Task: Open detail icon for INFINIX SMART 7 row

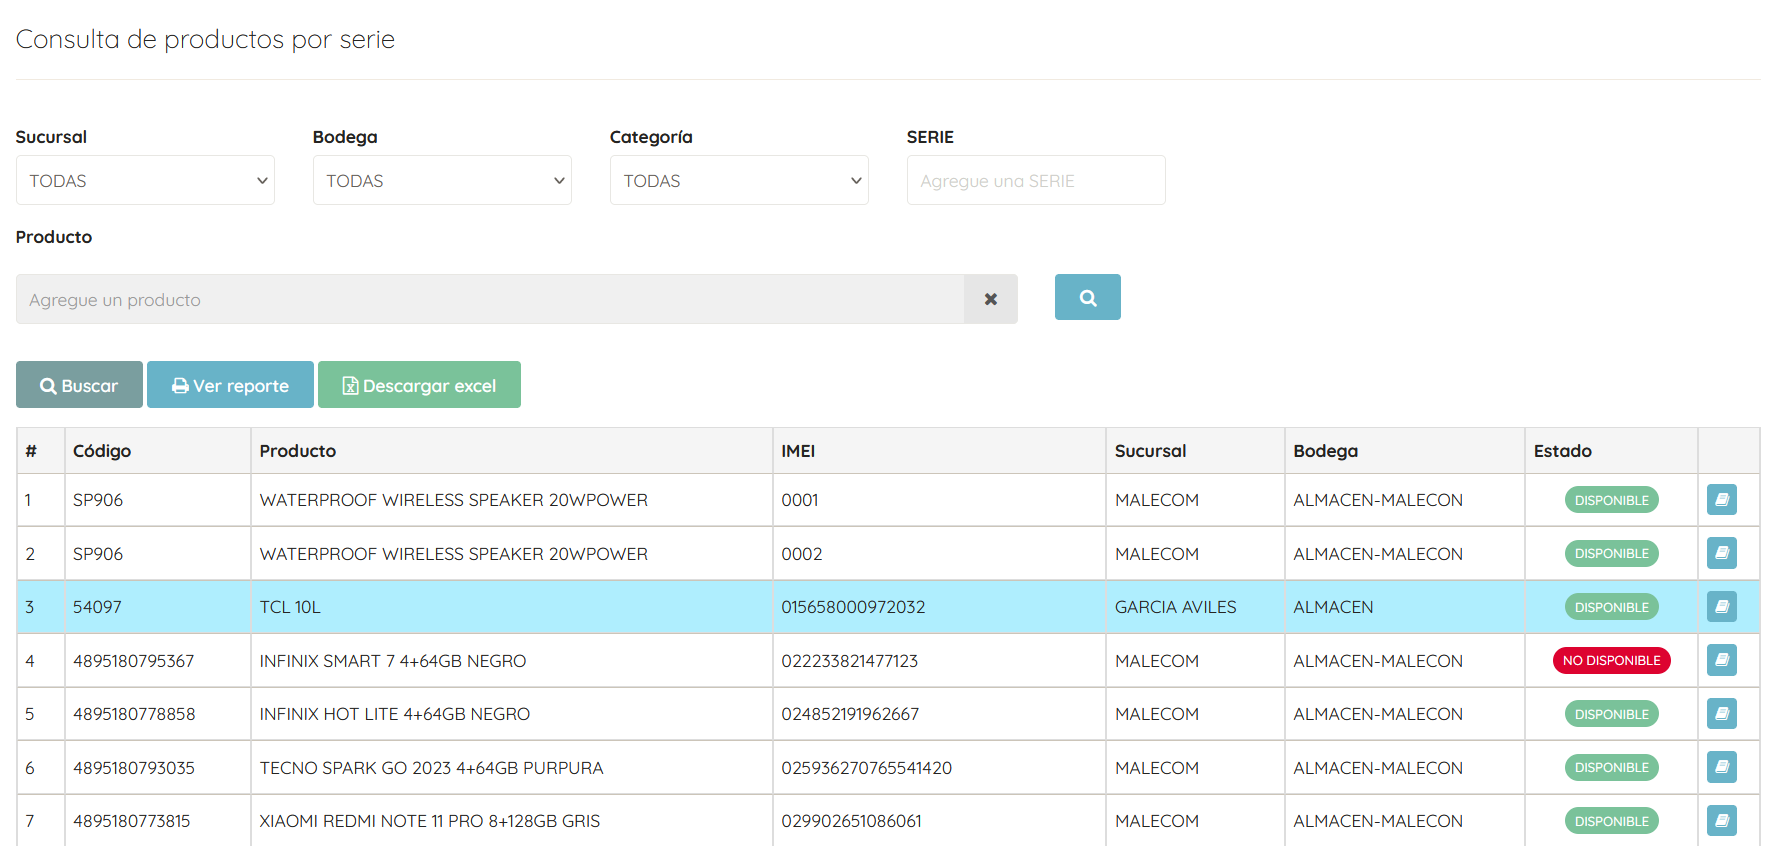Action: [1721, 660]
